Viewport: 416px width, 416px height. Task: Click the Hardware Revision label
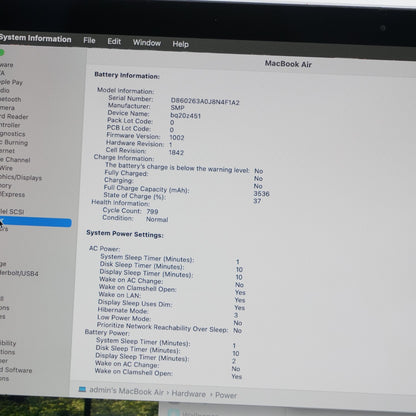135,144
